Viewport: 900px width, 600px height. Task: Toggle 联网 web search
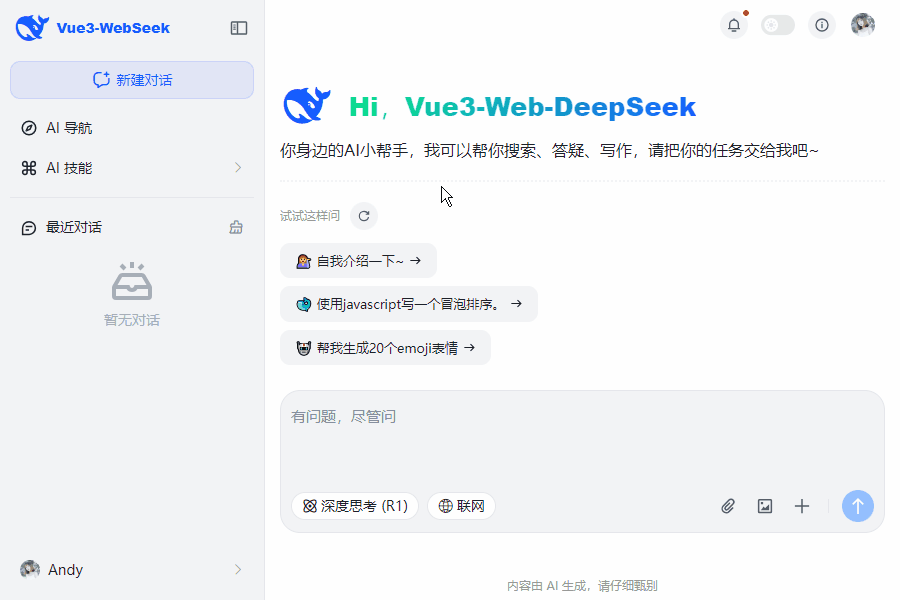click(x=461, y=506)
